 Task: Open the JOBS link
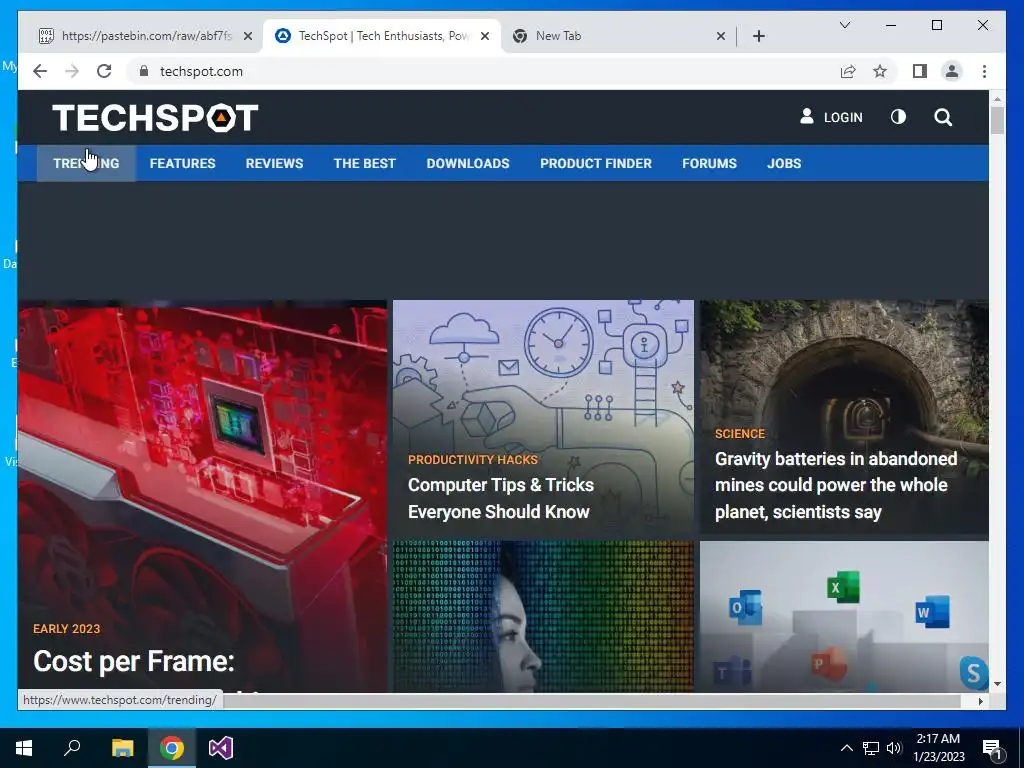tap(784, 163)
